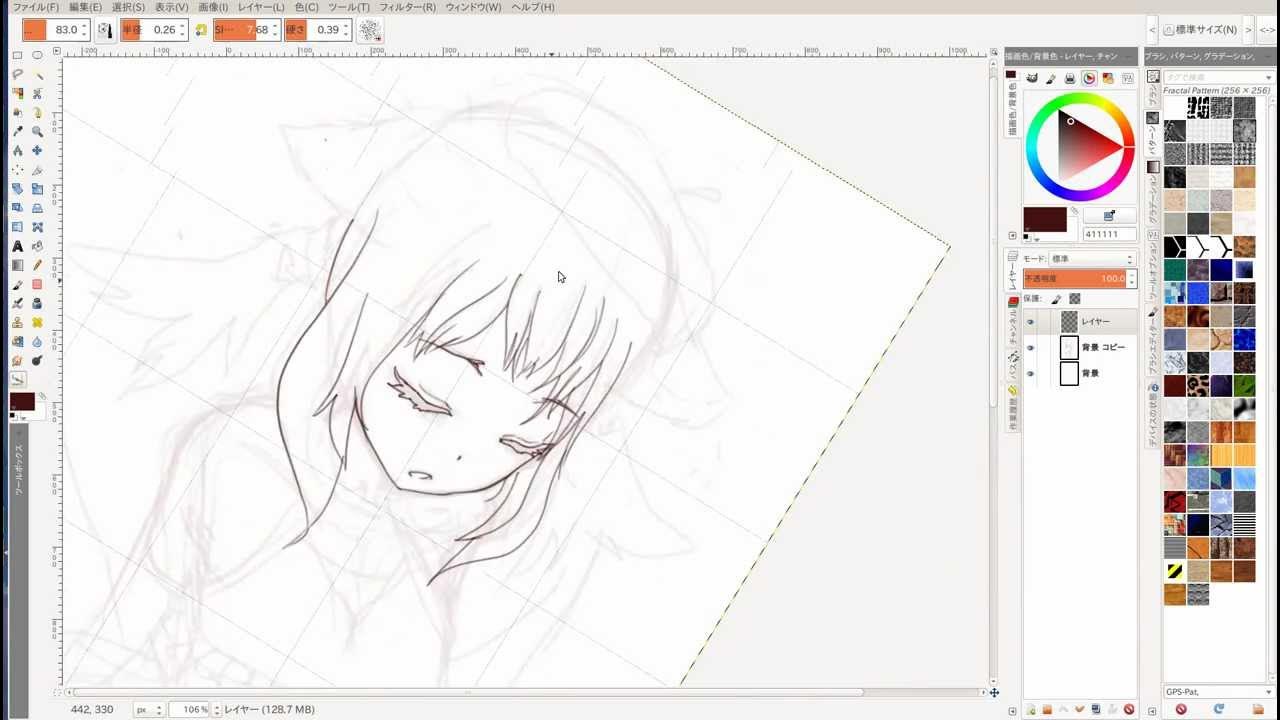Increase the 83.0 size spinner value
Image resolution: width=1280 pixels, height=720 pixels.
85,25
